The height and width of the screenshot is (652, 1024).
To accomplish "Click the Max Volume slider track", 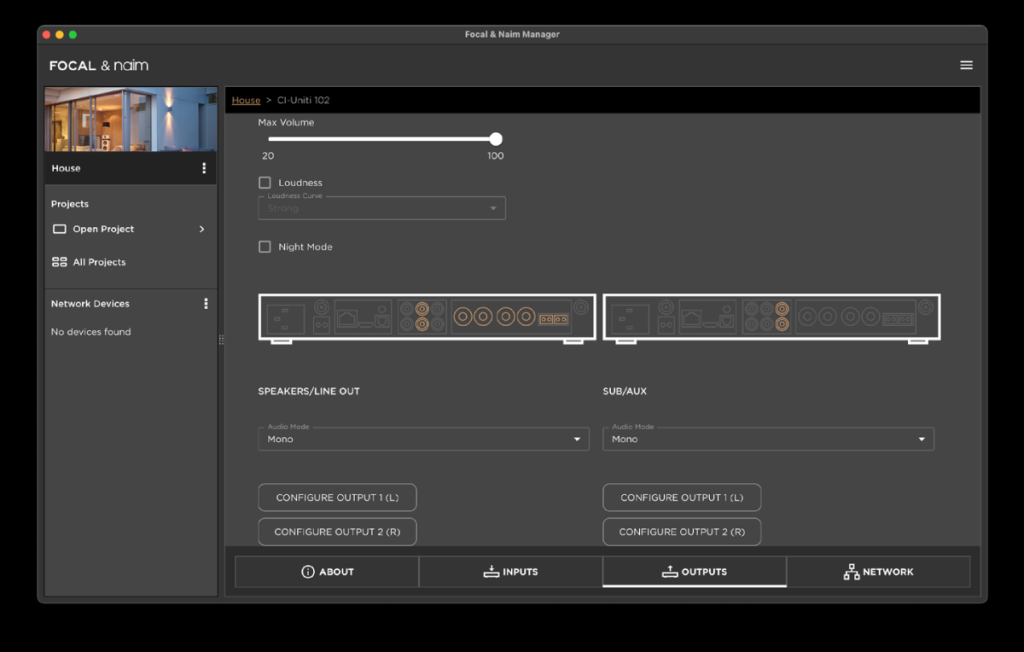I will tap(382, 139).
